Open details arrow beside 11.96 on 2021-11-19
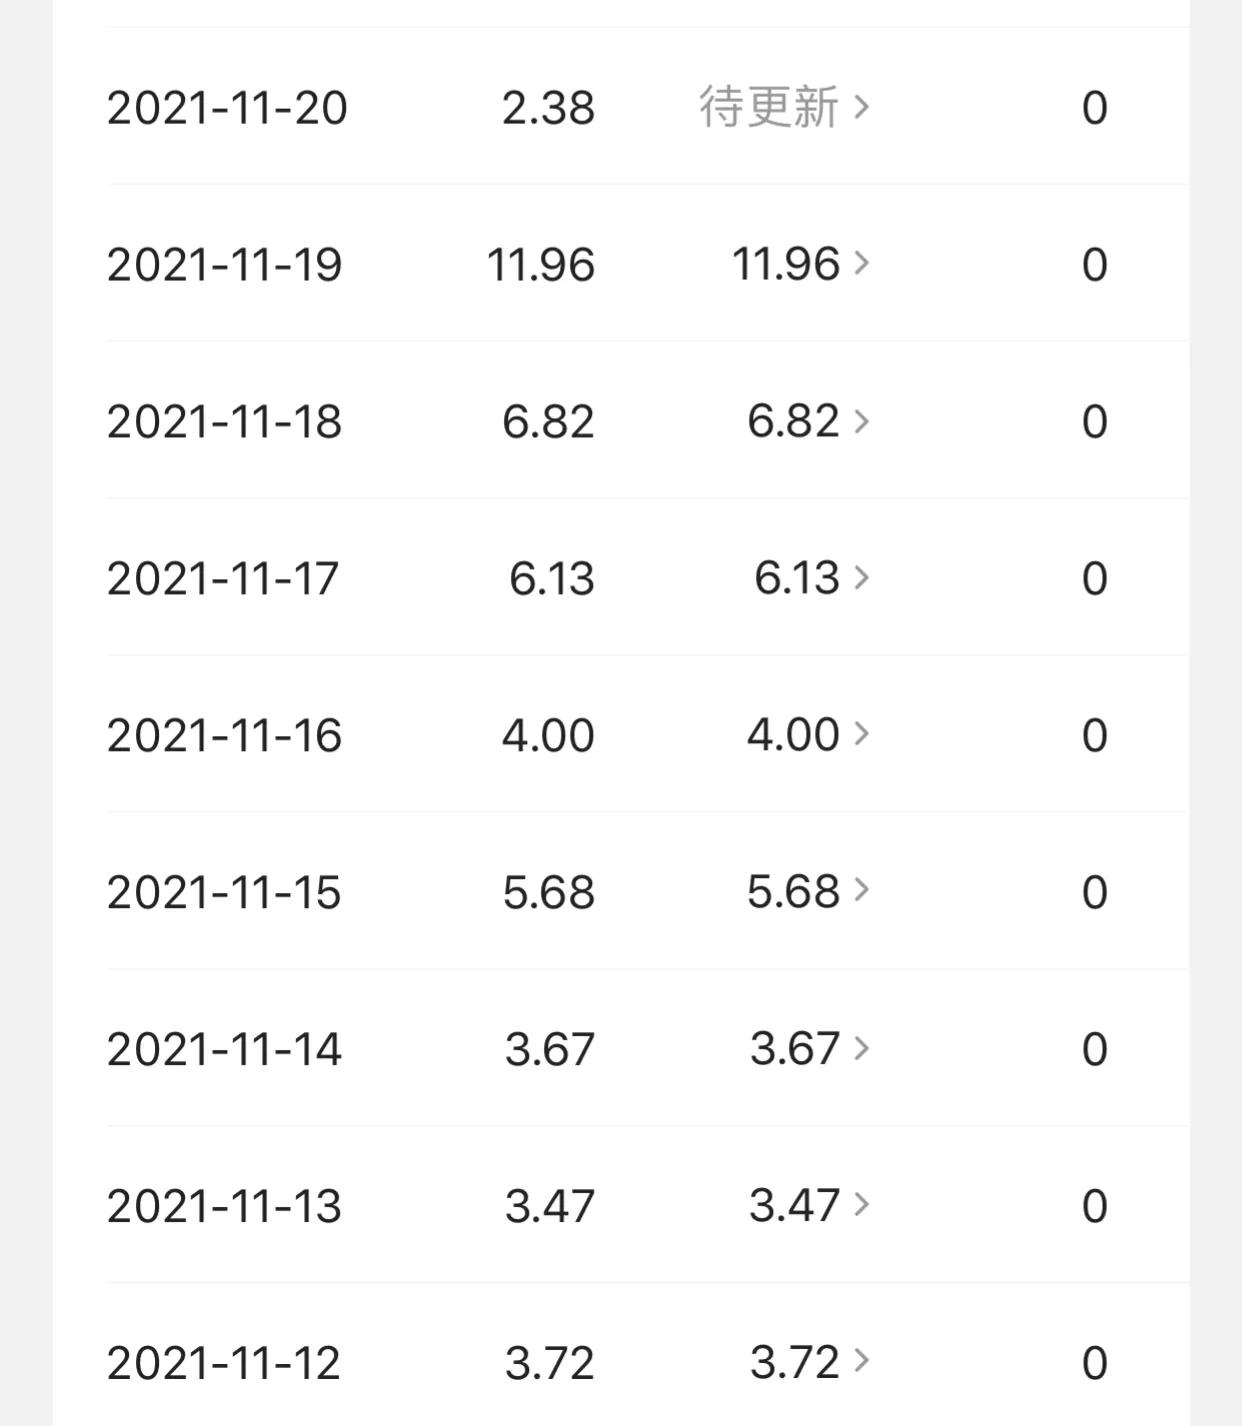This screenshot has height=1426, width=1242. coord(861,263)
